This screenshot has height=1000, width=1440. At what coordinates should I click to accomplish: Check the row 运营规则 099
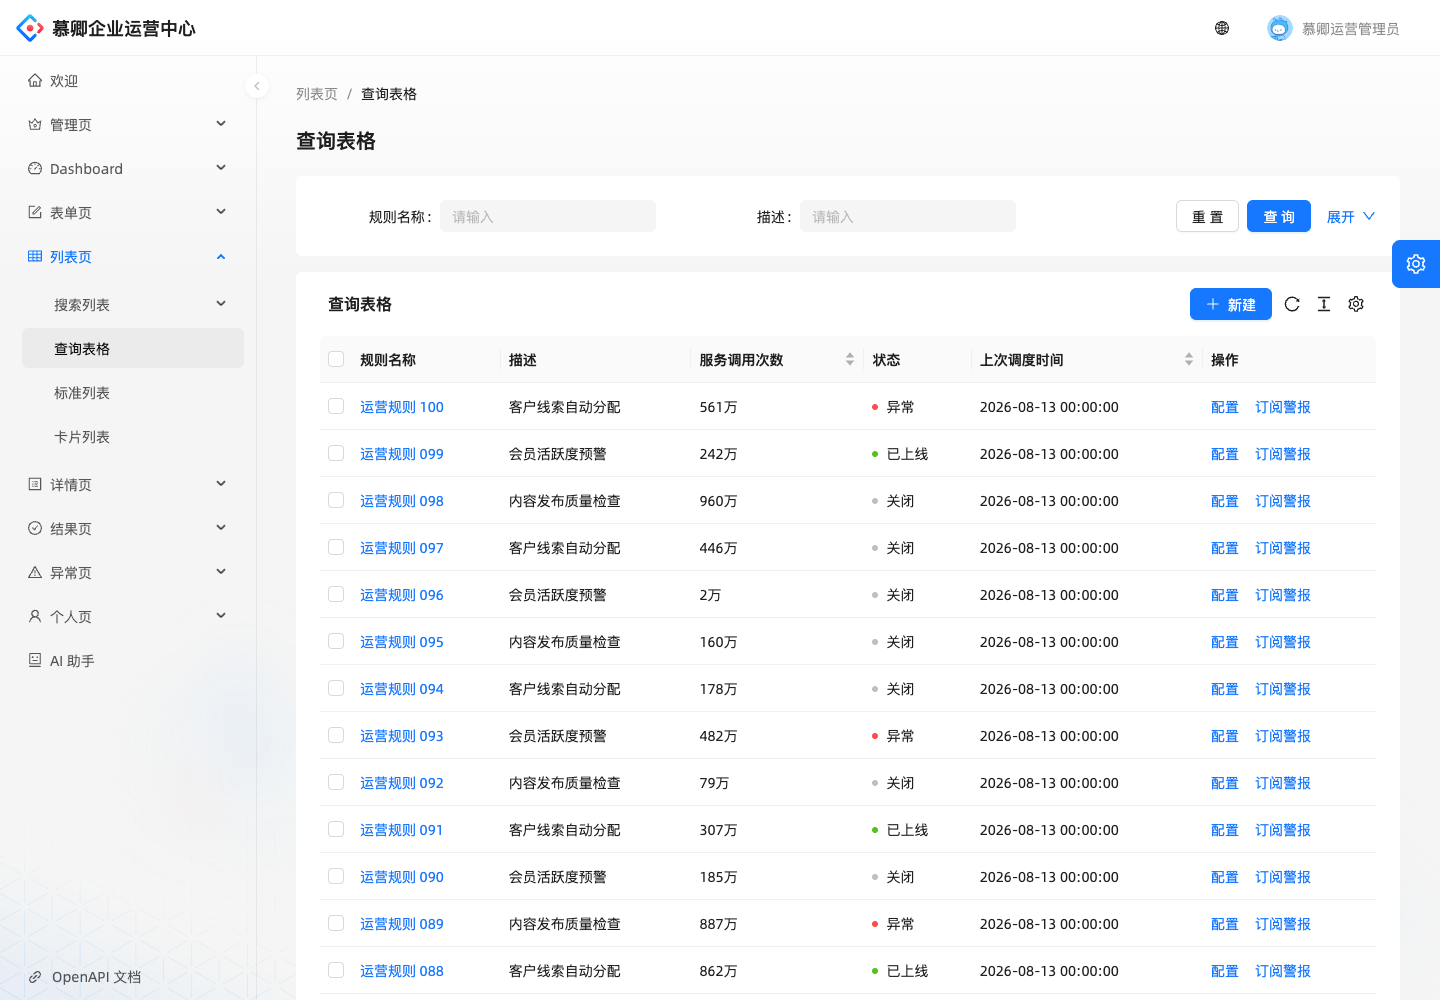point(336,453)
